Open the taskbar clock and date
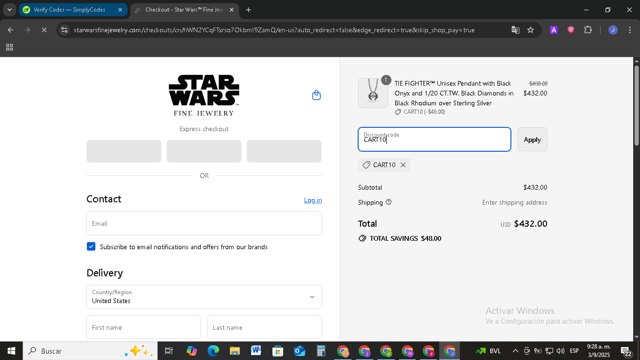This screenshot has height=360, width=640. [x=598, y=351]
